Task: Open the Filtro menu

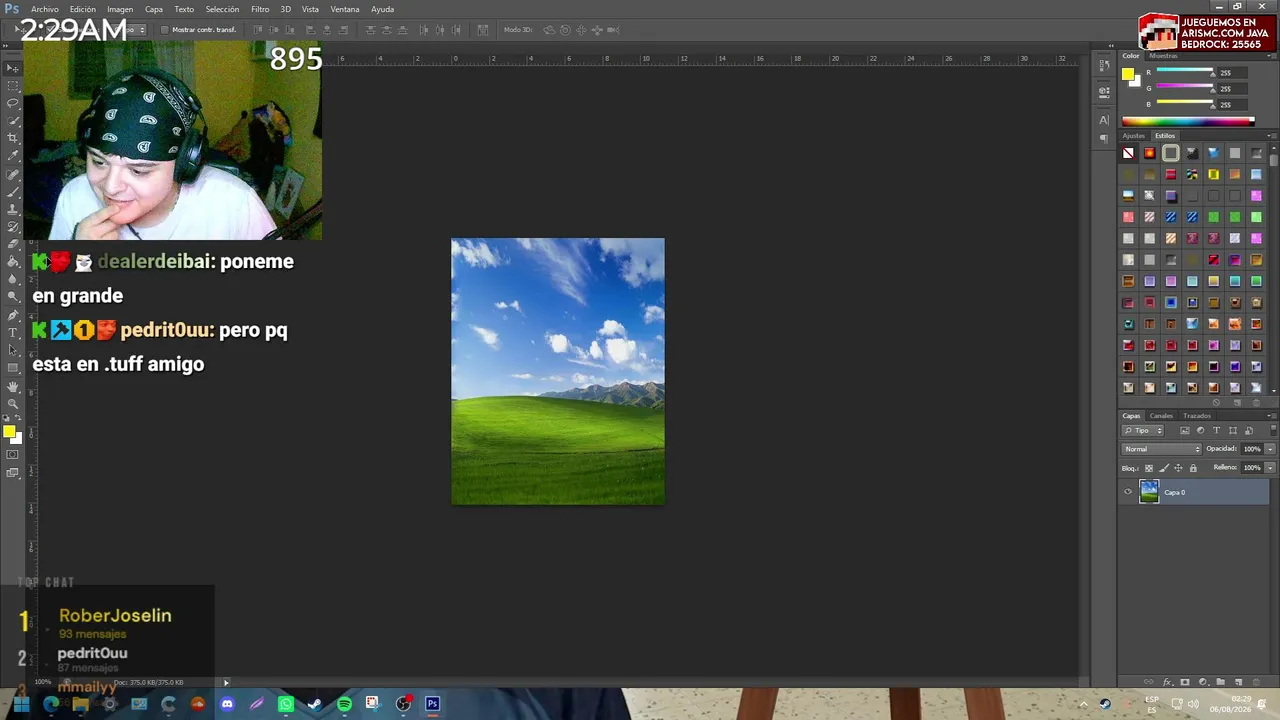Action: (x=260, y=9)
